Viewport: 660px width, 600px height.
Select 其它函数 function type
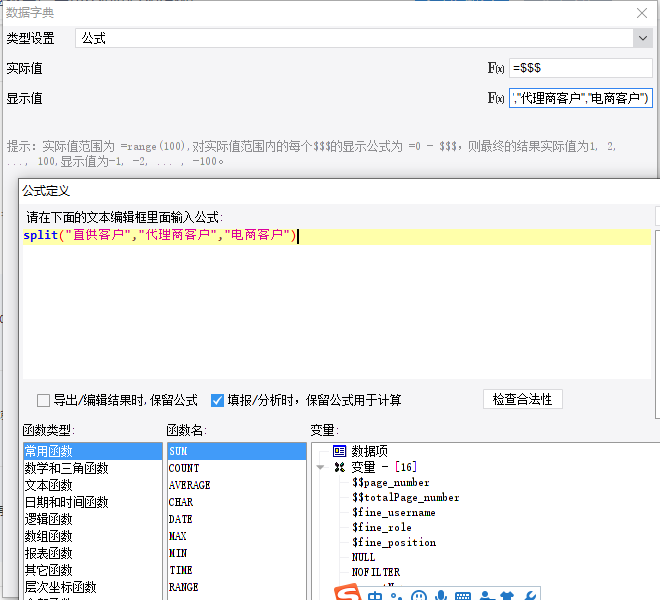(93, 570)
